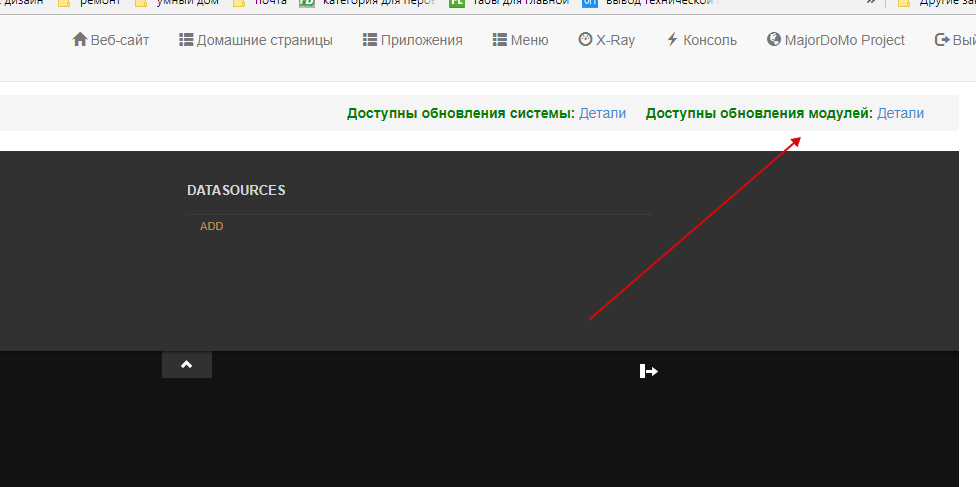The height and width of the screenshot is (487, 976).
Task: Click the Доступны обновления модулей text
Action: point(759,113)
